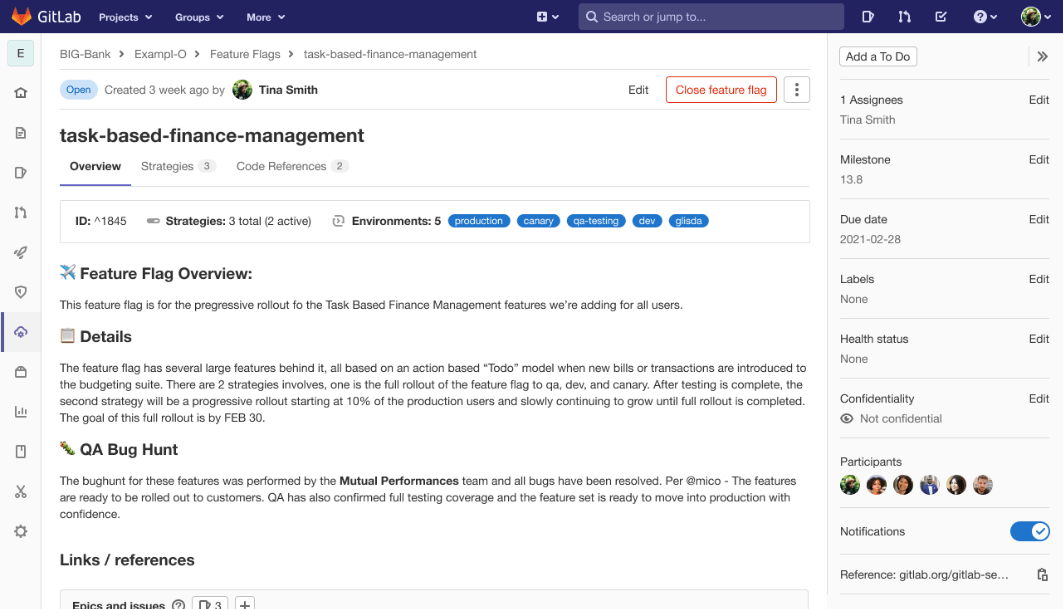1063x609 pixels.
Task: Click the Close feature flag button
Action: [x=721, y=90]
